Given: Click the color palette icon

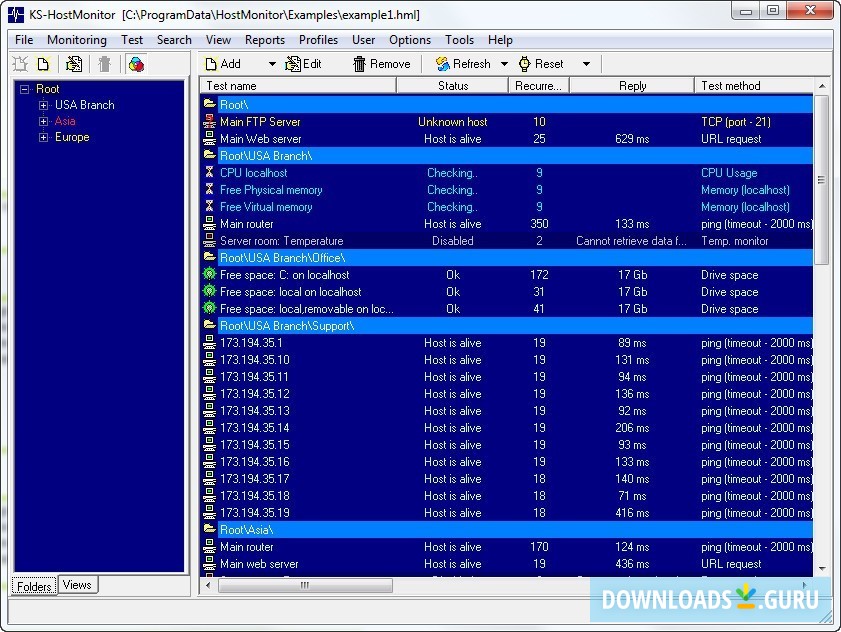Looking at the screenshot, I should (x=136, y=64).
